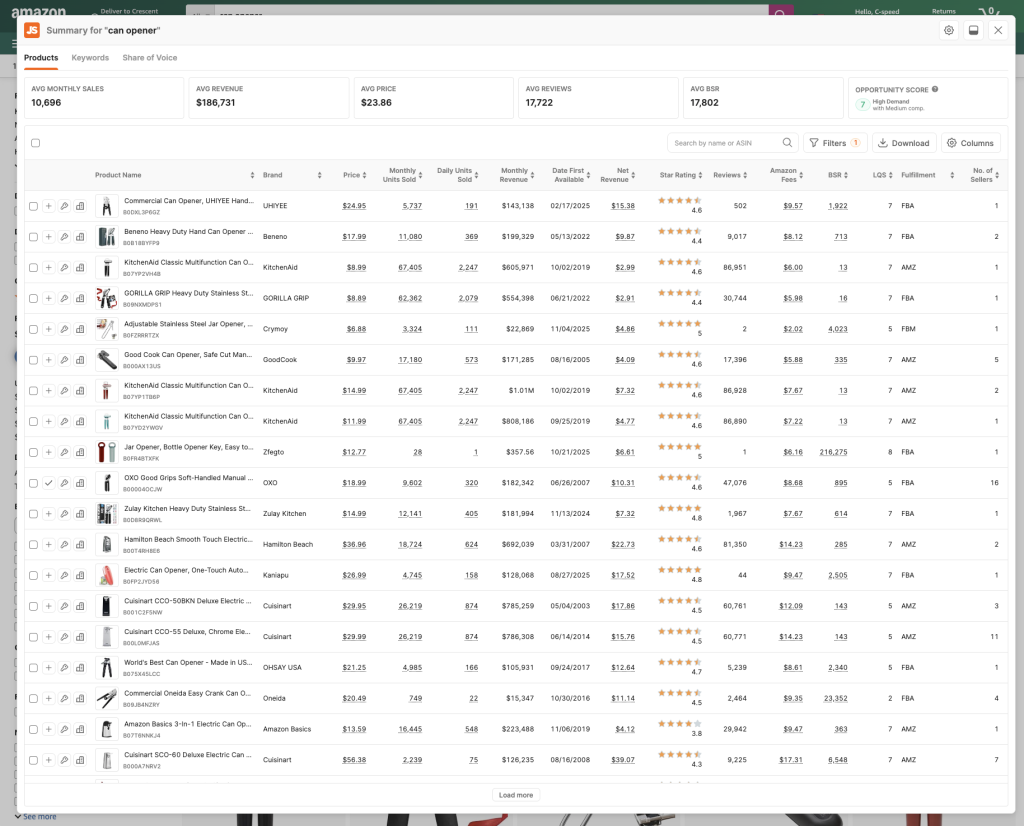Select the Hamilton Beach row checkbox

coord(33,545)
